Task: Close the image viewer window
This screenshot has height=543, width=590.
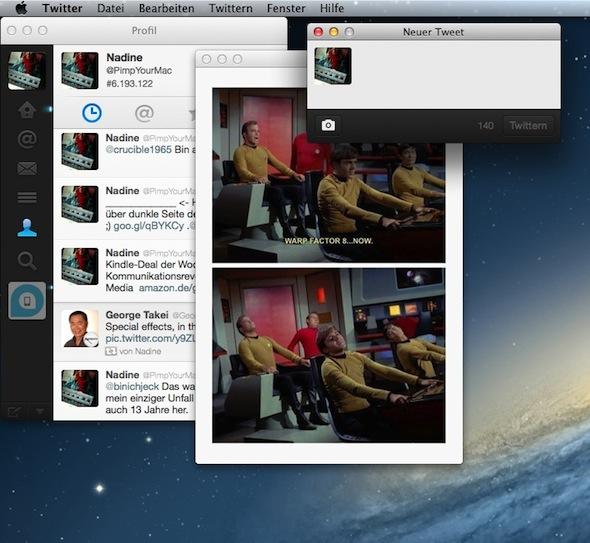Action: 206,59
